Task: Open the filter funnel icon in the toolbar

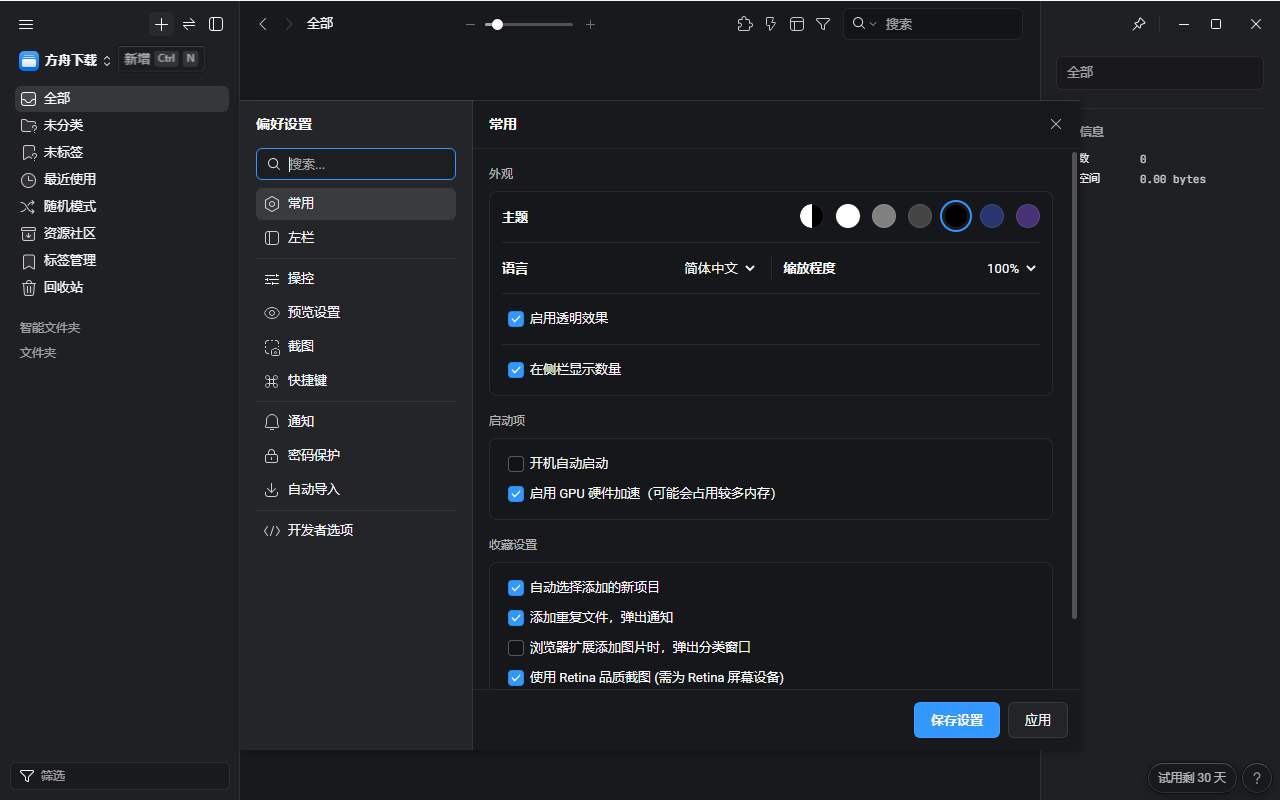Action: pyautogui.click(x=823, y=23)
